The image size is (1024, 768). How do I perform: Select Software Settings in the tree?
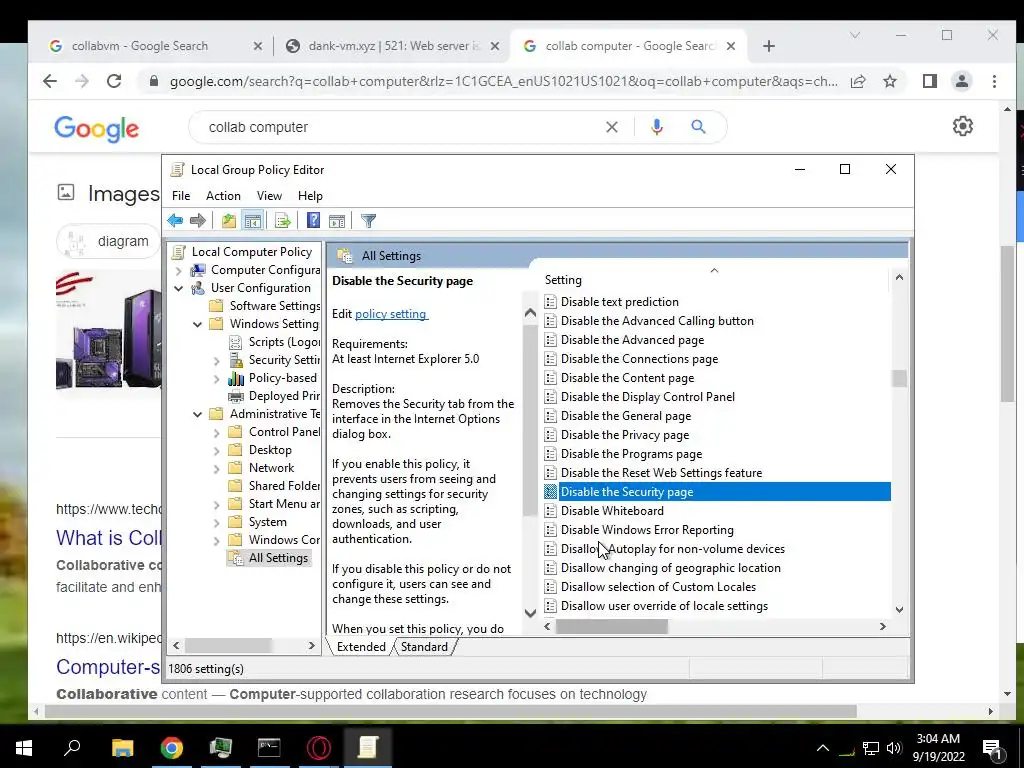(275, 306)
